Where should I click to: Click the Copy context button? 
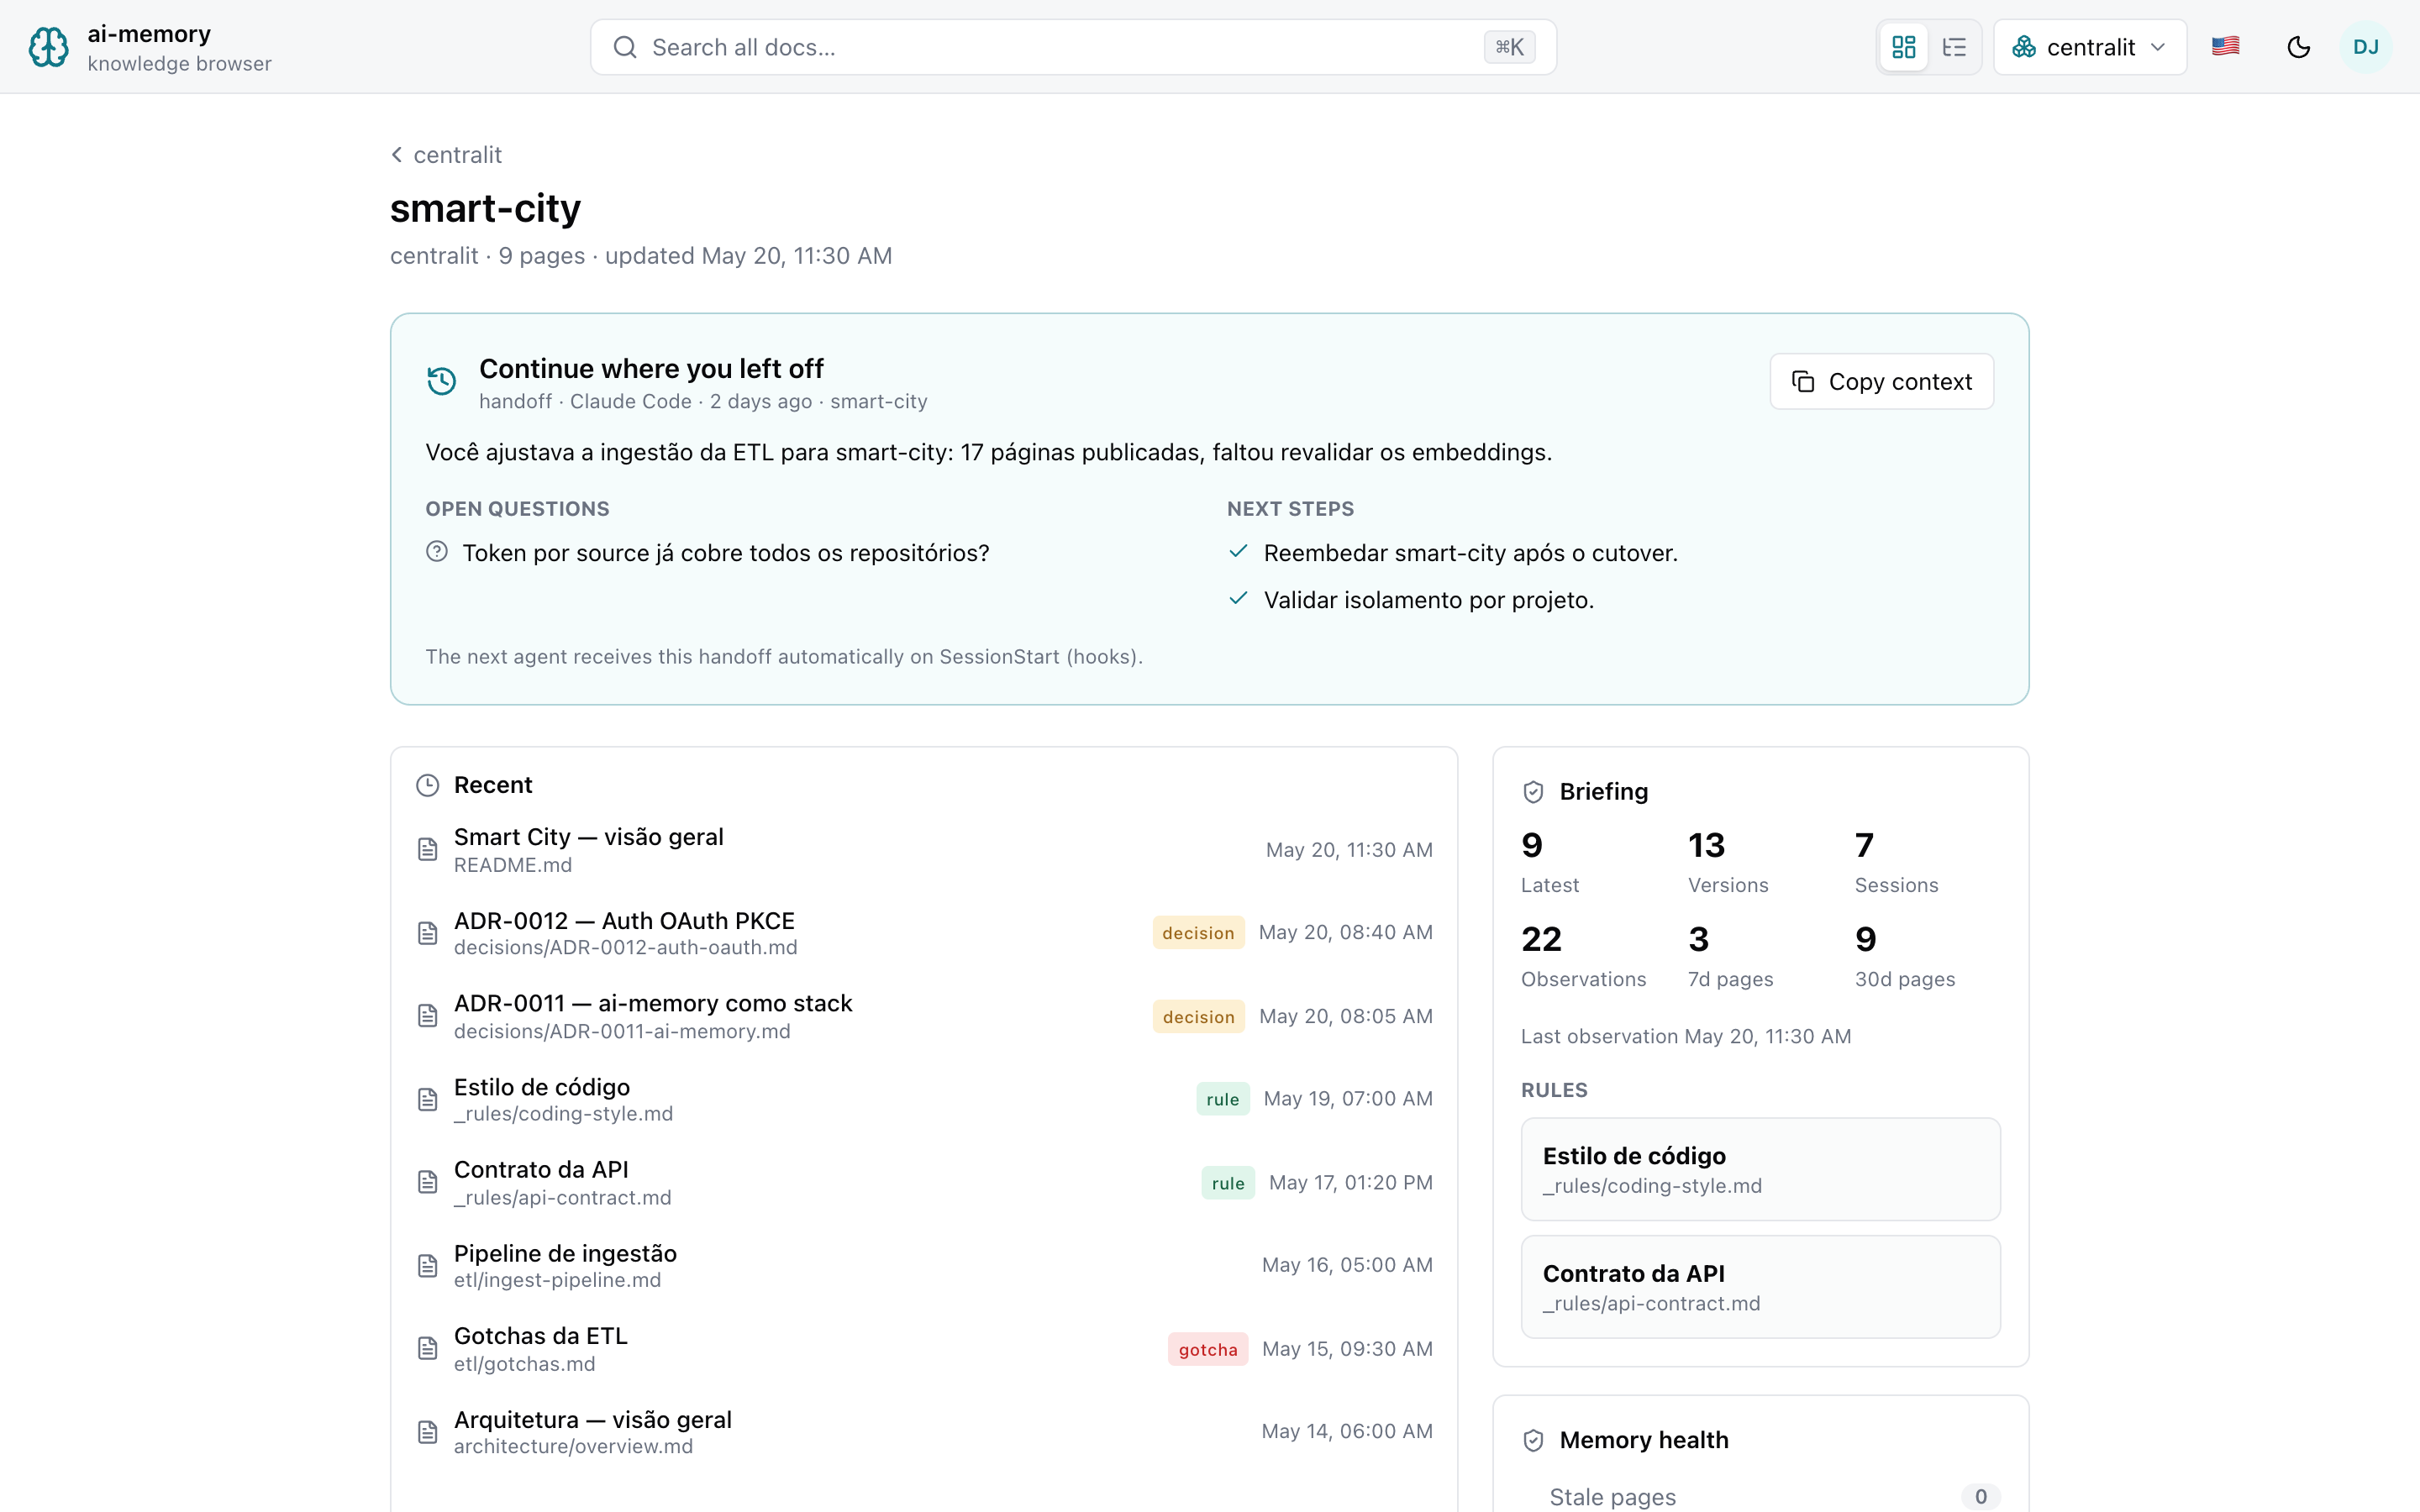pos(1881,381)
